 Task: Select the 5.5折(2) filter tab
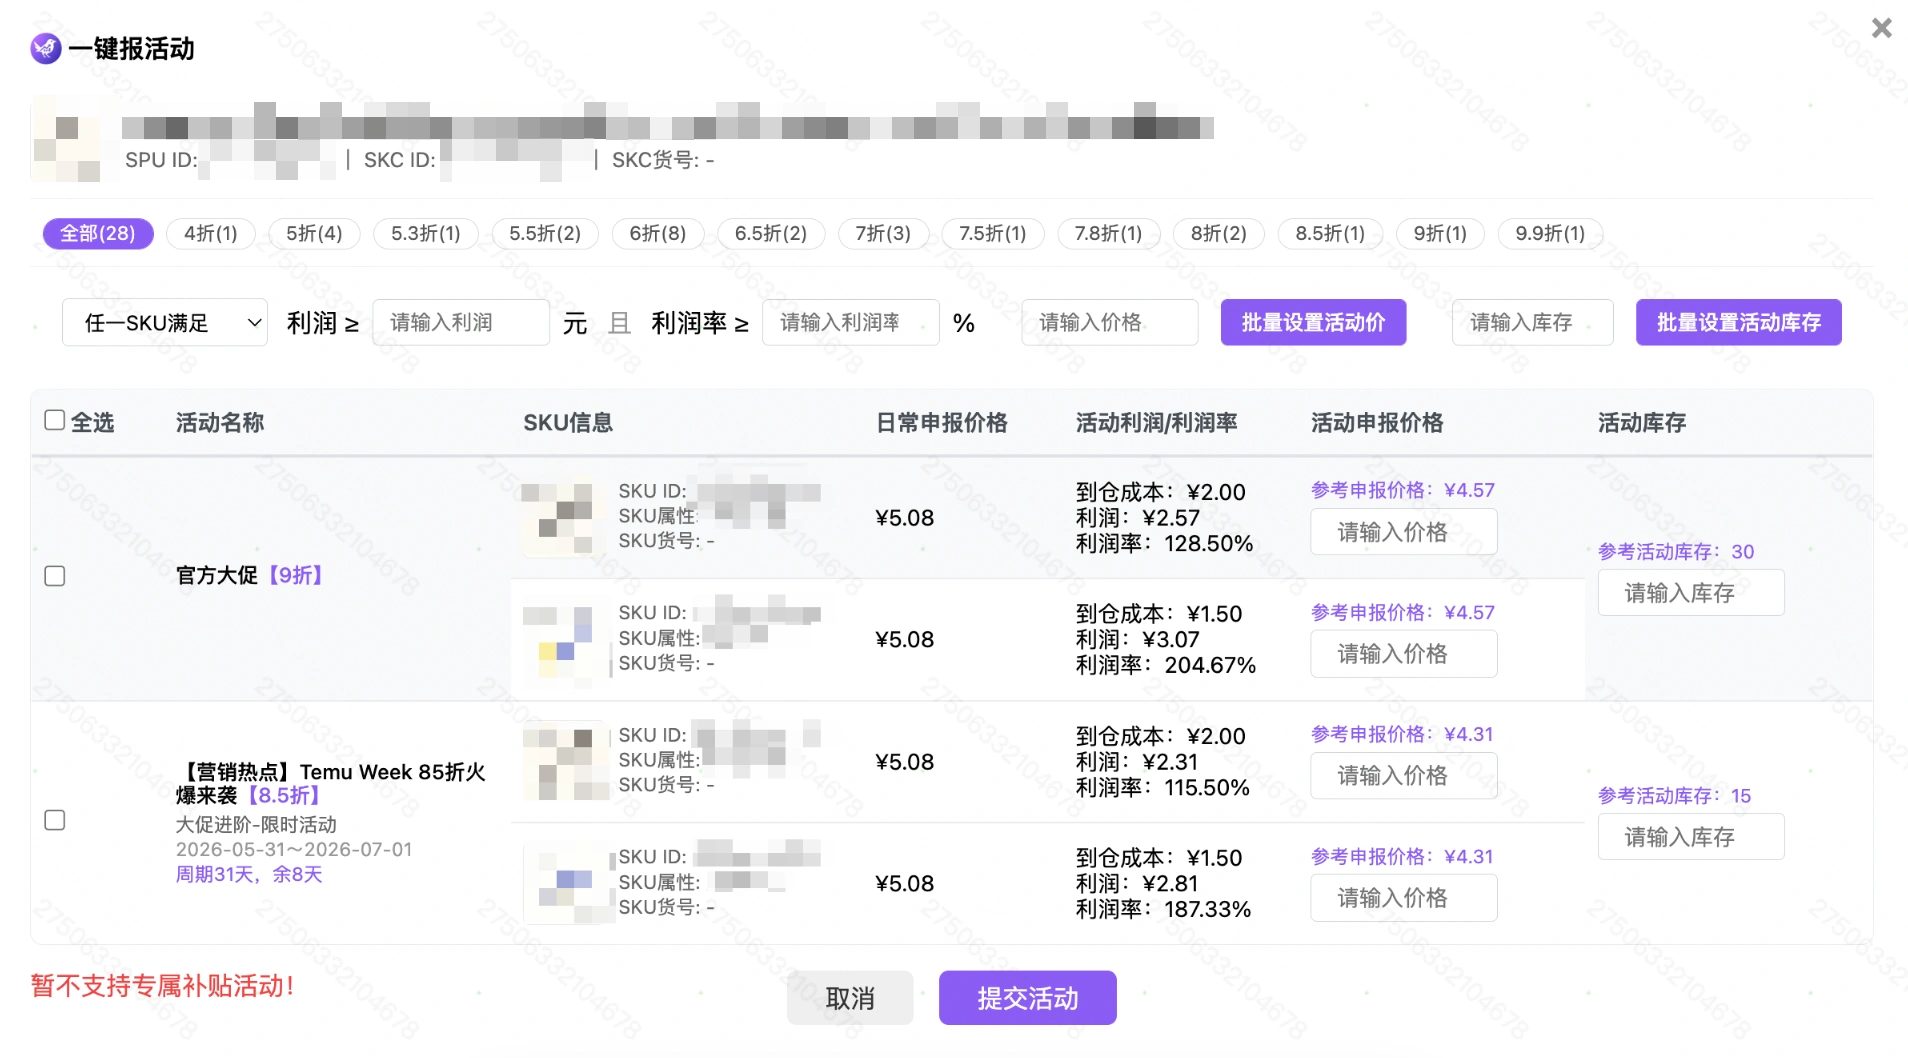(x=545, y=233)
